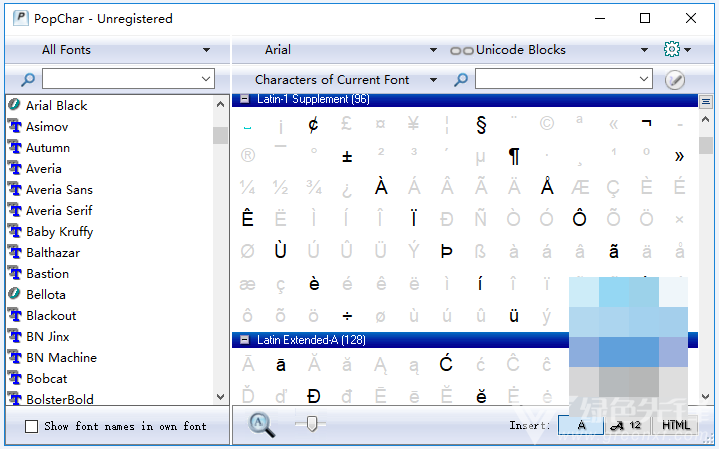Select the division sign ÷ character

pos(347,316)
